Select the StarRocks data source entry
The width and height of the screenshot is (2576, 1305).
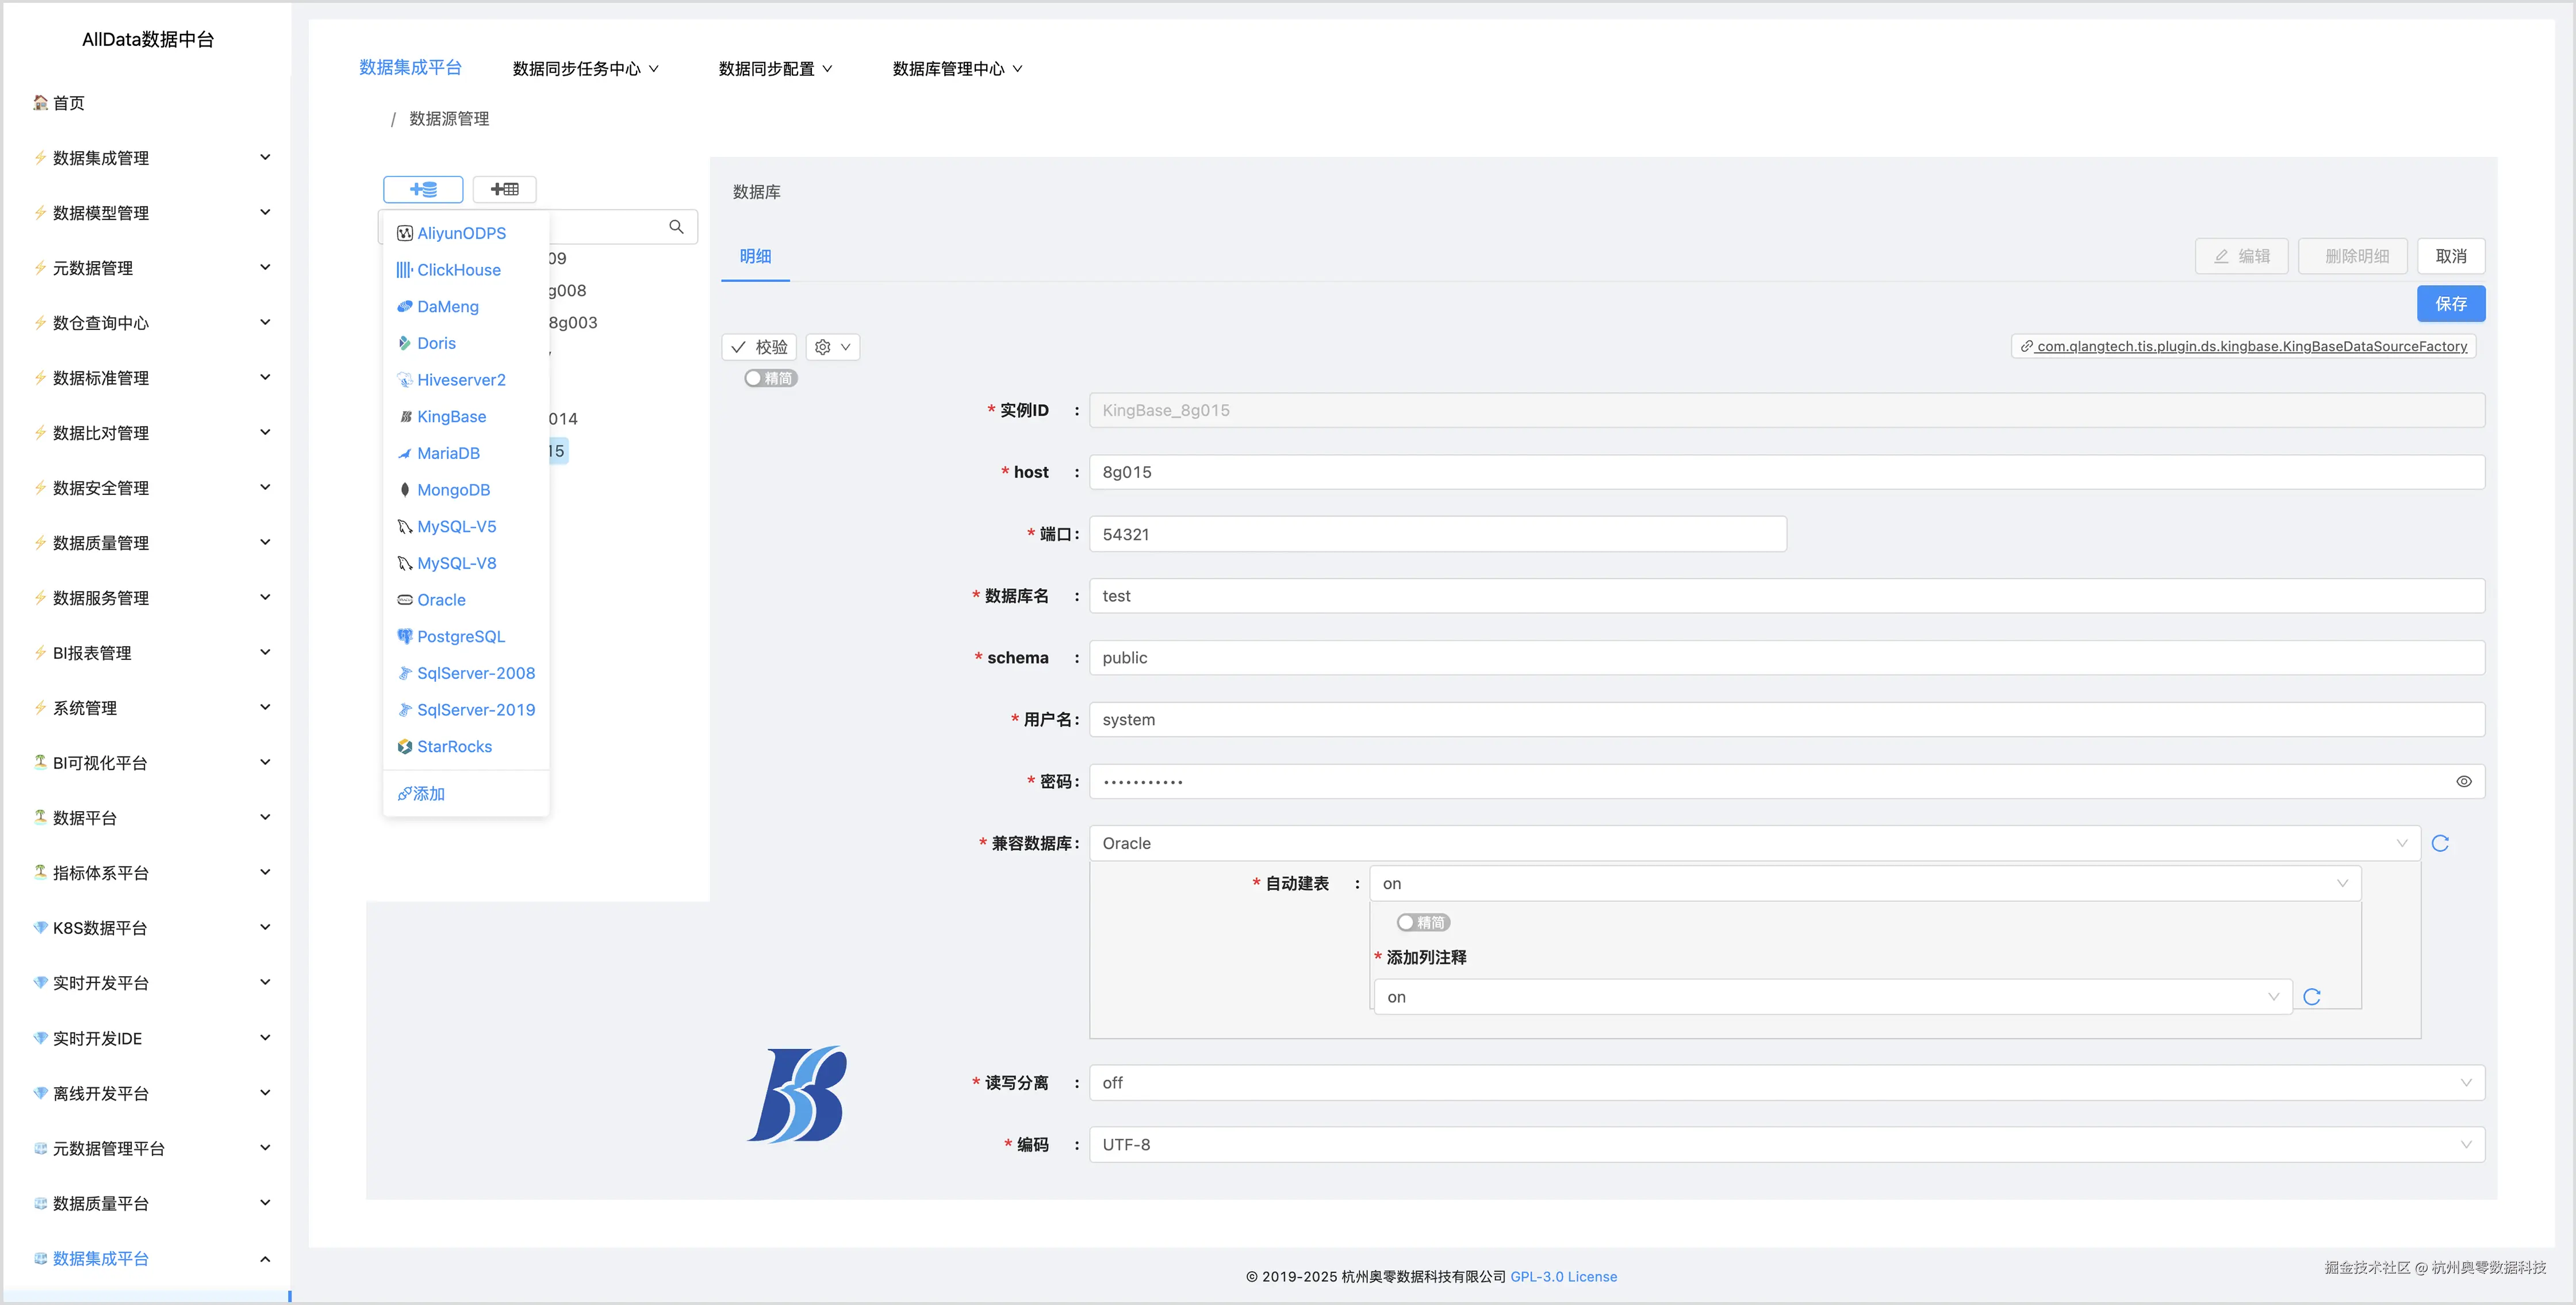coord(454,746)
